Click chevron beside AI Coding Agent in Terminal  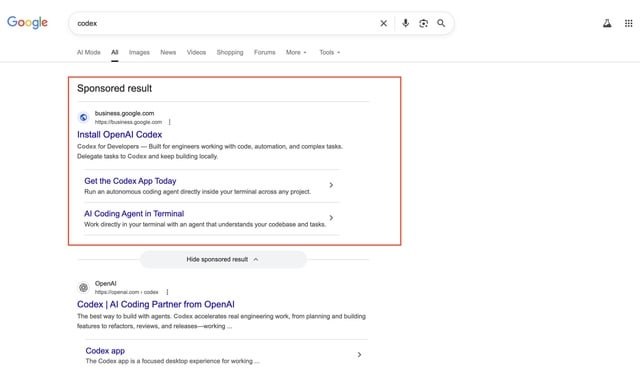click(331, 218)
